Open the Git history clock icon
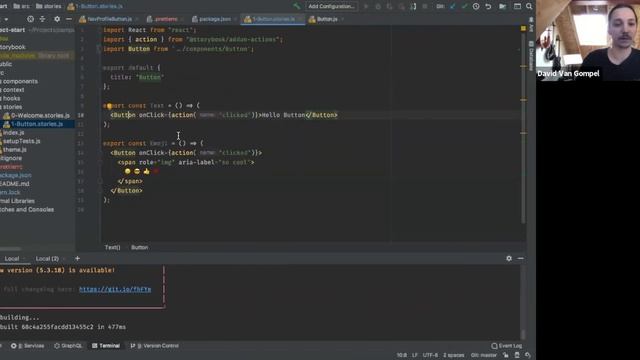The image size is (640, 360). (x=476, y=7)
